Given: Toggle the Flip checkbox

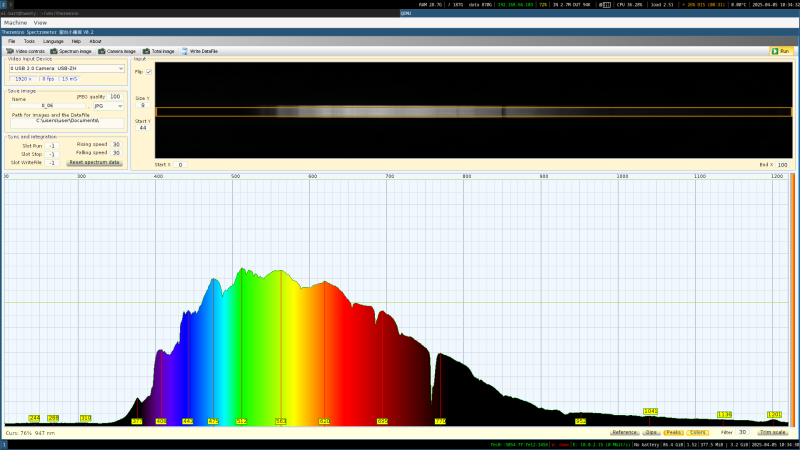Looking at the screenshot, I should point(149,72).
